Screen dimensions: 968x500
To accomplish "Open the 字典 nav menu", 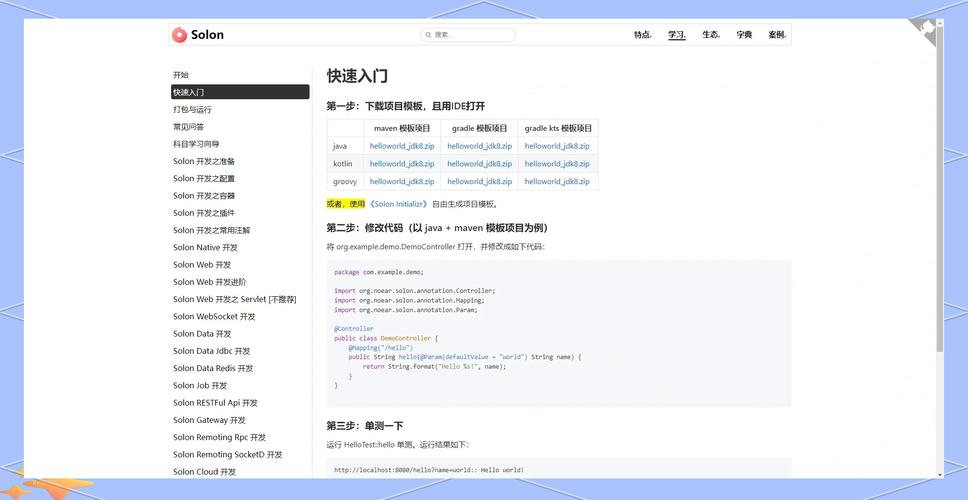I will click(744, 35).
